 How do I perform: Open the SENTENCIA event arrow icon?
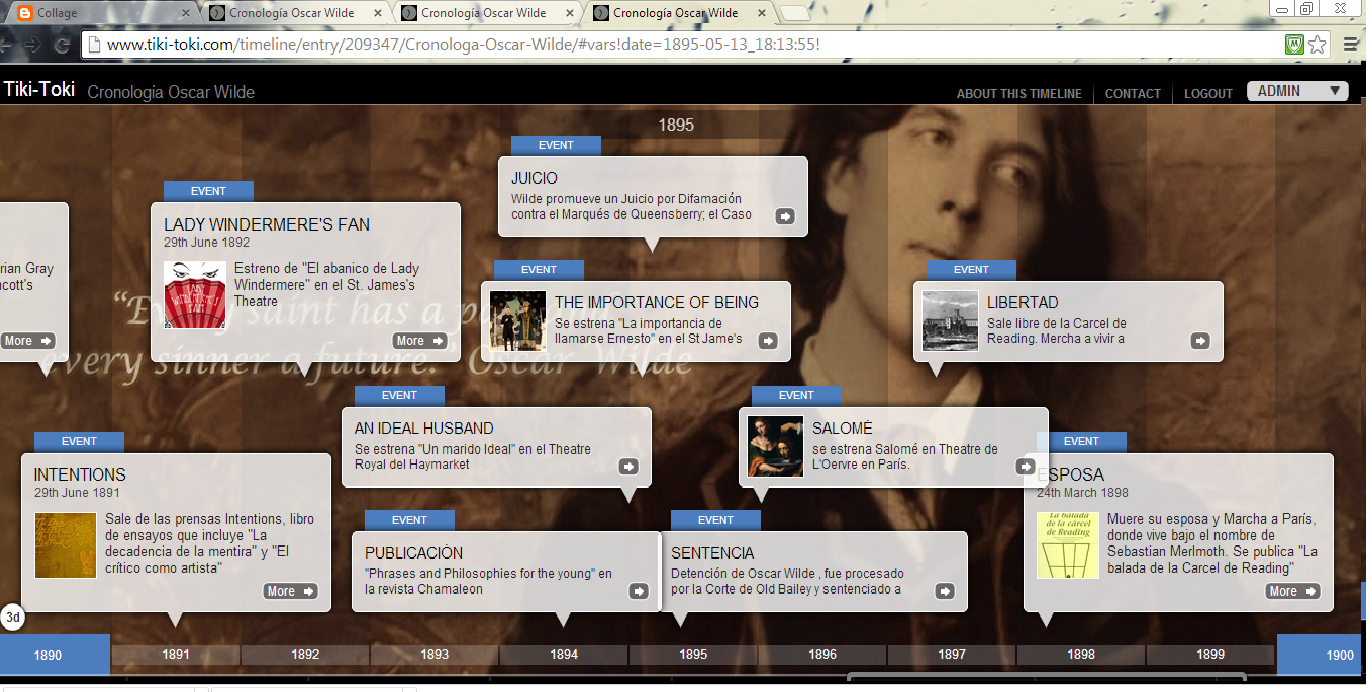coord(945,591)
